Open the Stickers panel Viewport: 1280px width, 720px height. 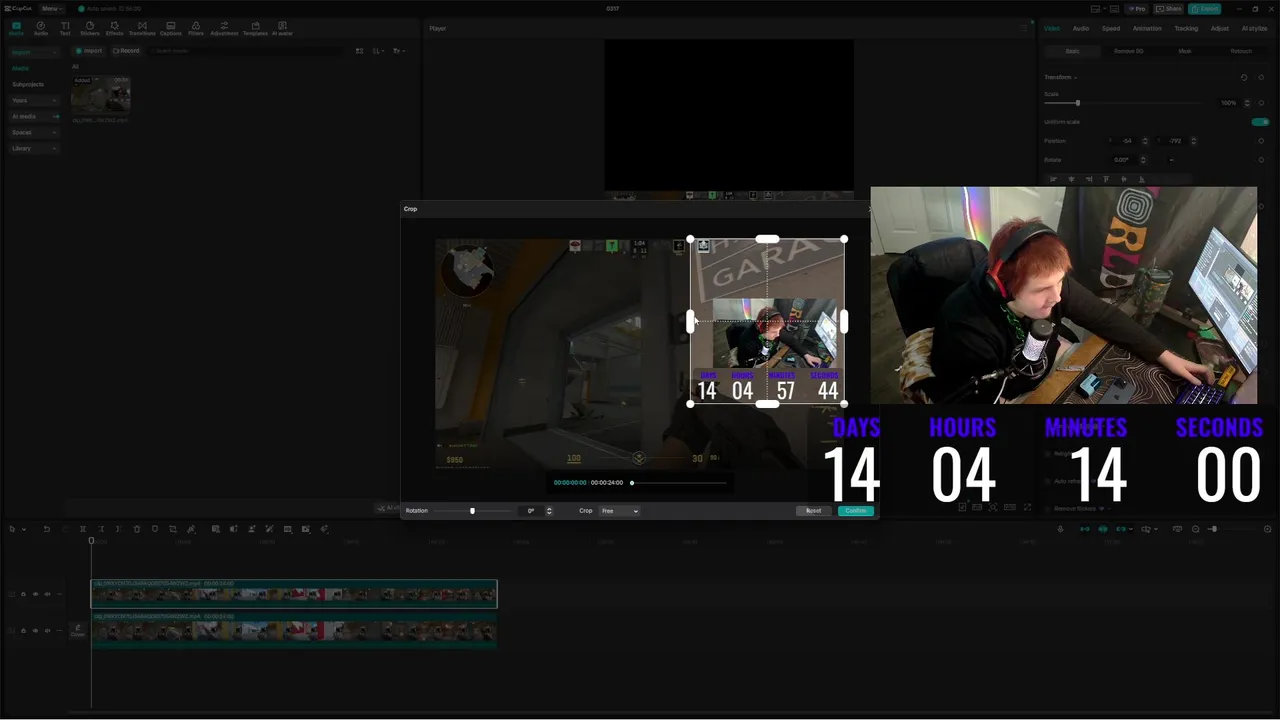coord(90,28)
